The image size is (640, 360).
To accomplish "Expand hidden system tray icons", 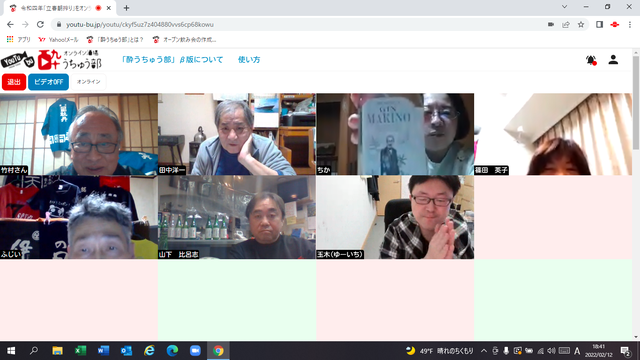I will [x=484, y=351].
